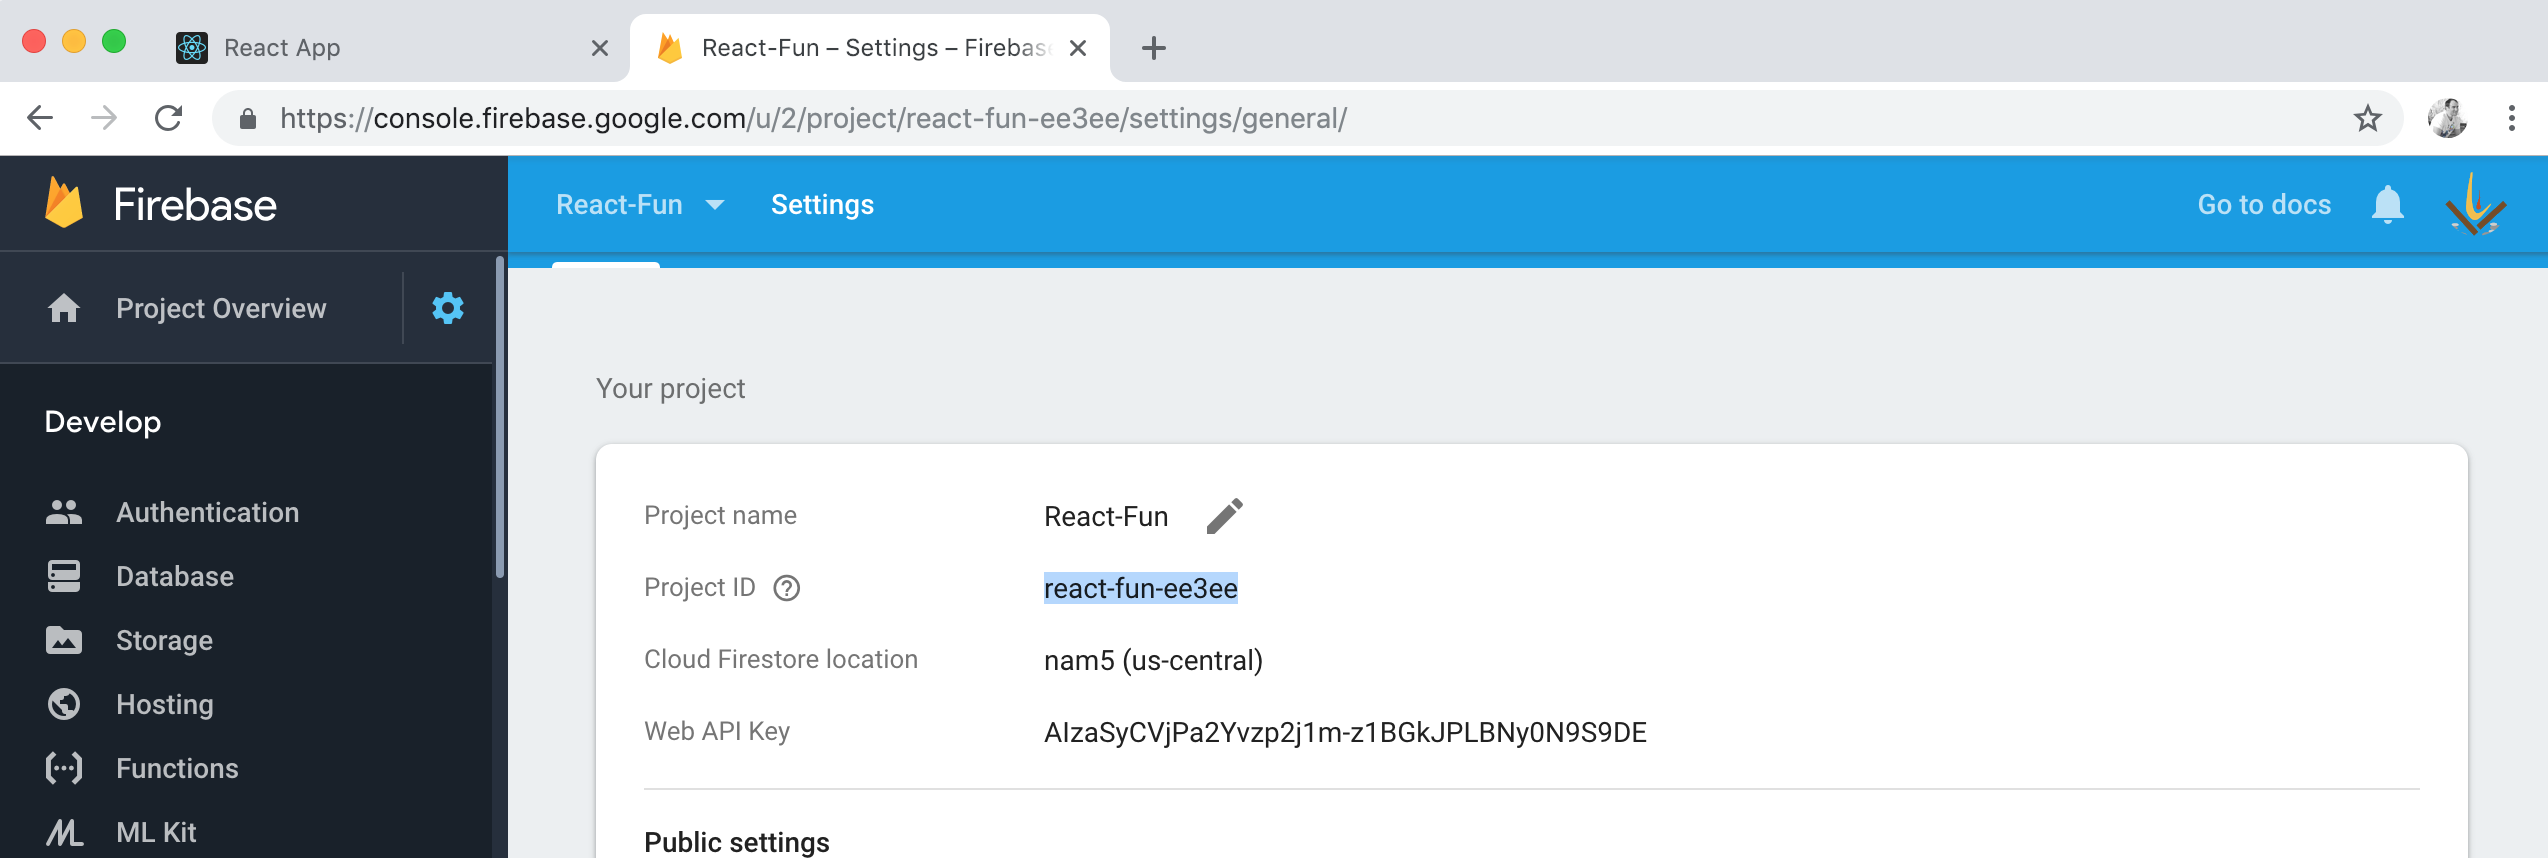
Task: Click the nam5 (us-central) location value
Action: [1153, 660]
